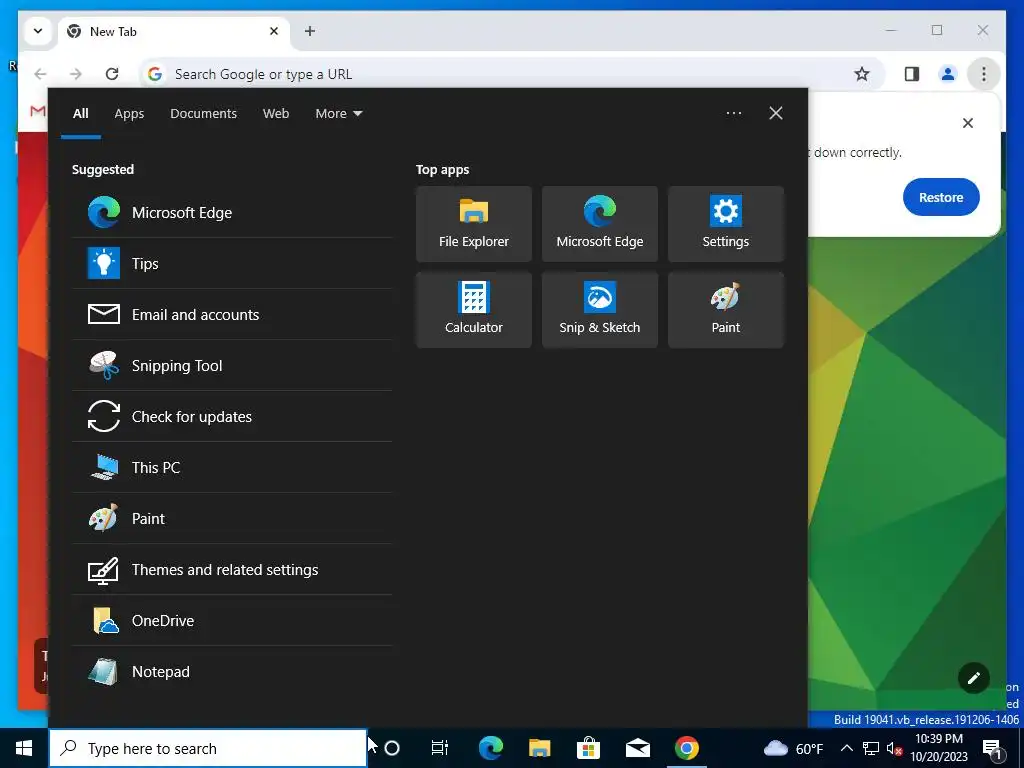Click the Cortana circle on taskbar
The width and height of the screenshot is (1024, 768).
pos(392,748)
